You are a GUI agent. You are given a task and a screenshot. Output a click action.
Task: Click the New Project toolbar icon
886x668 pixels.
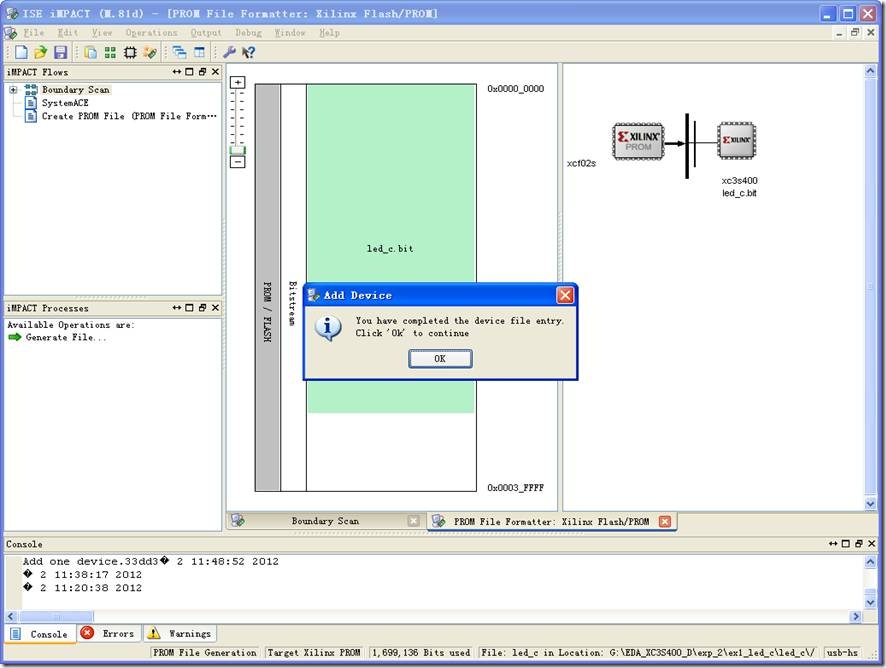21,52
